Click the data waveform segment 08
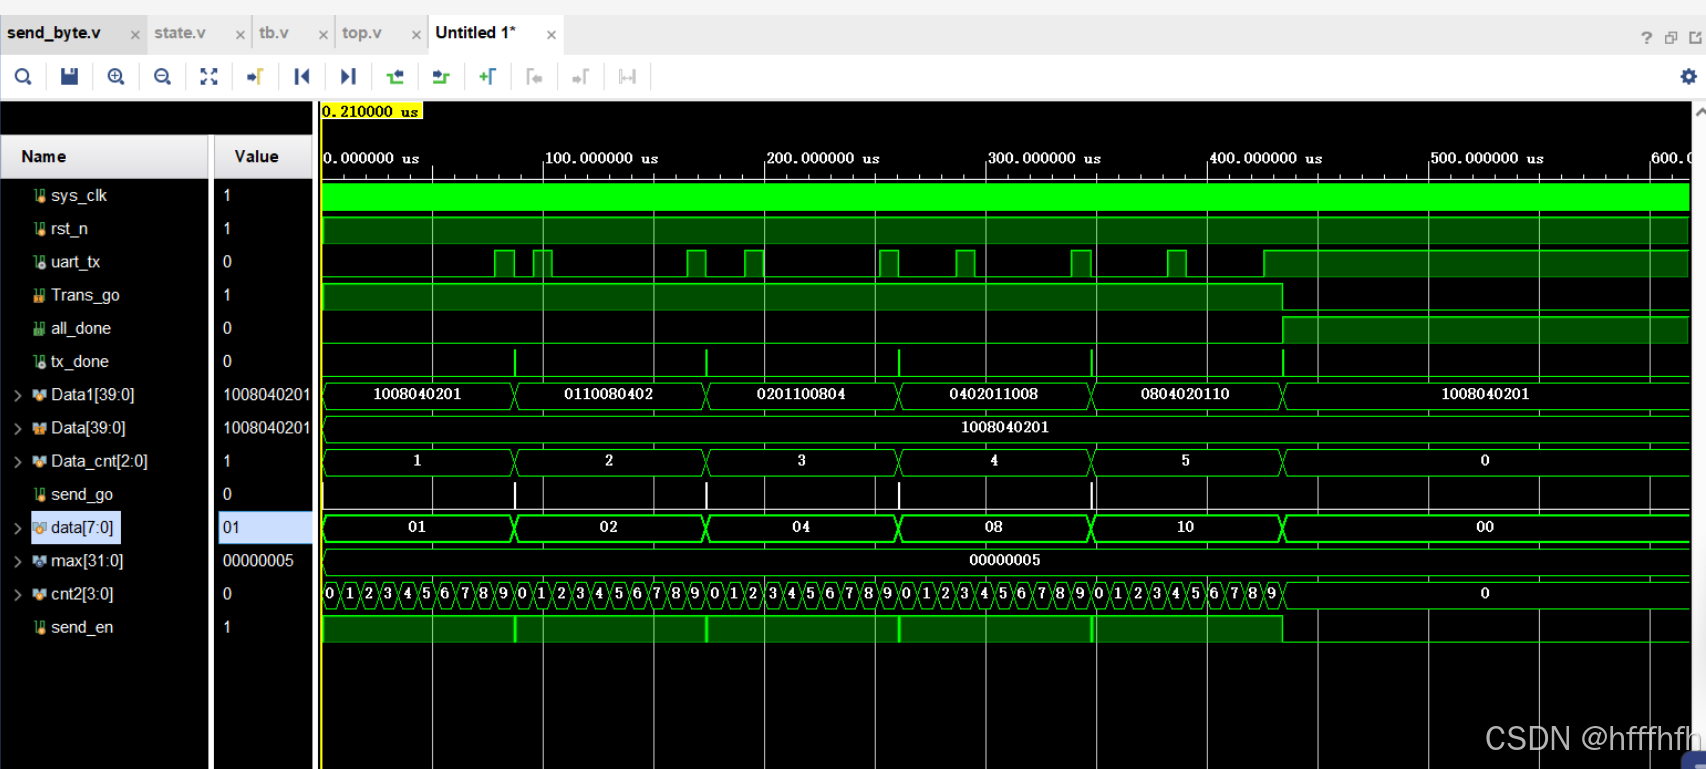Viewport: 1706px width, 769px height. pos(993,527)
